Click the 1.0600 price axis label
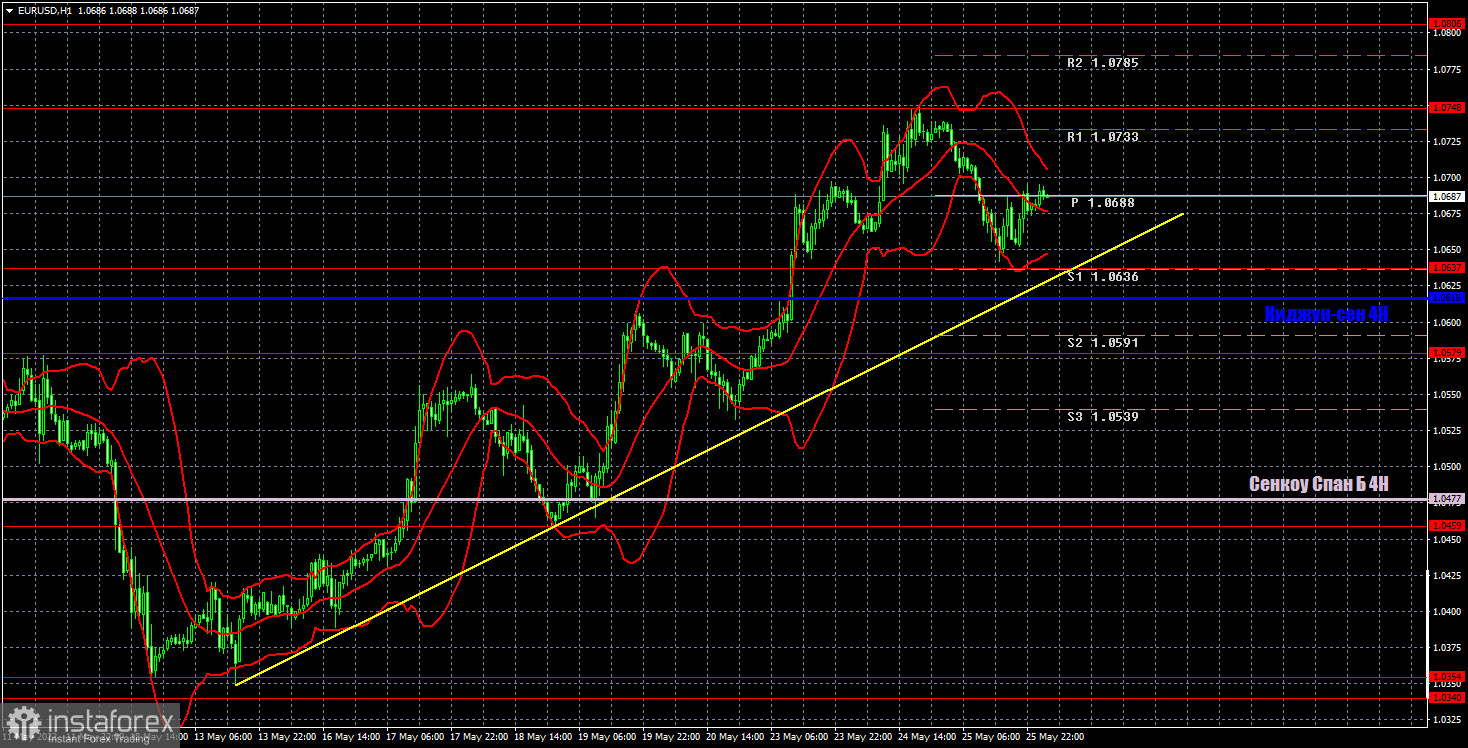Screen dimensions: 1468x748 pyautogui.click(x=1447, y=322)
